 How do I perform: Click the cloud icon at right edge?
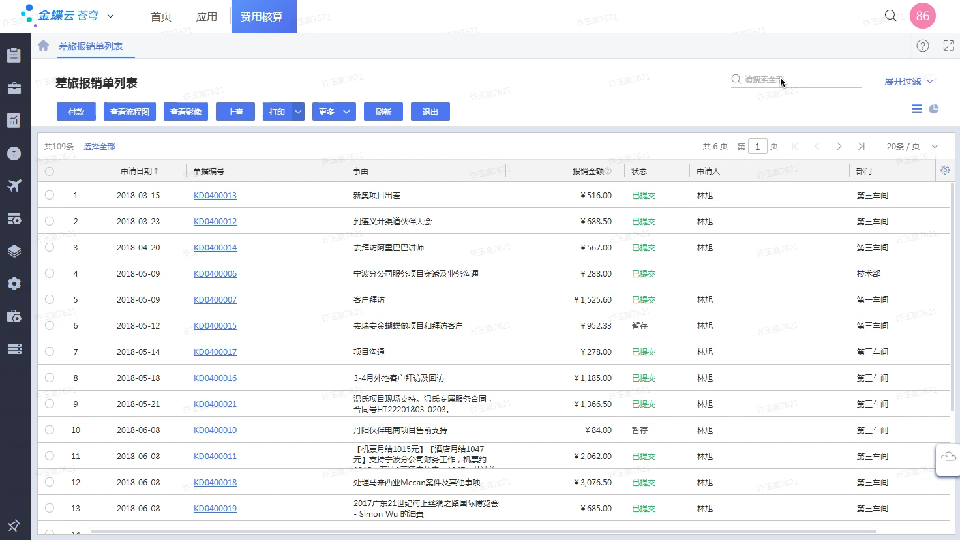pos(948,457)
